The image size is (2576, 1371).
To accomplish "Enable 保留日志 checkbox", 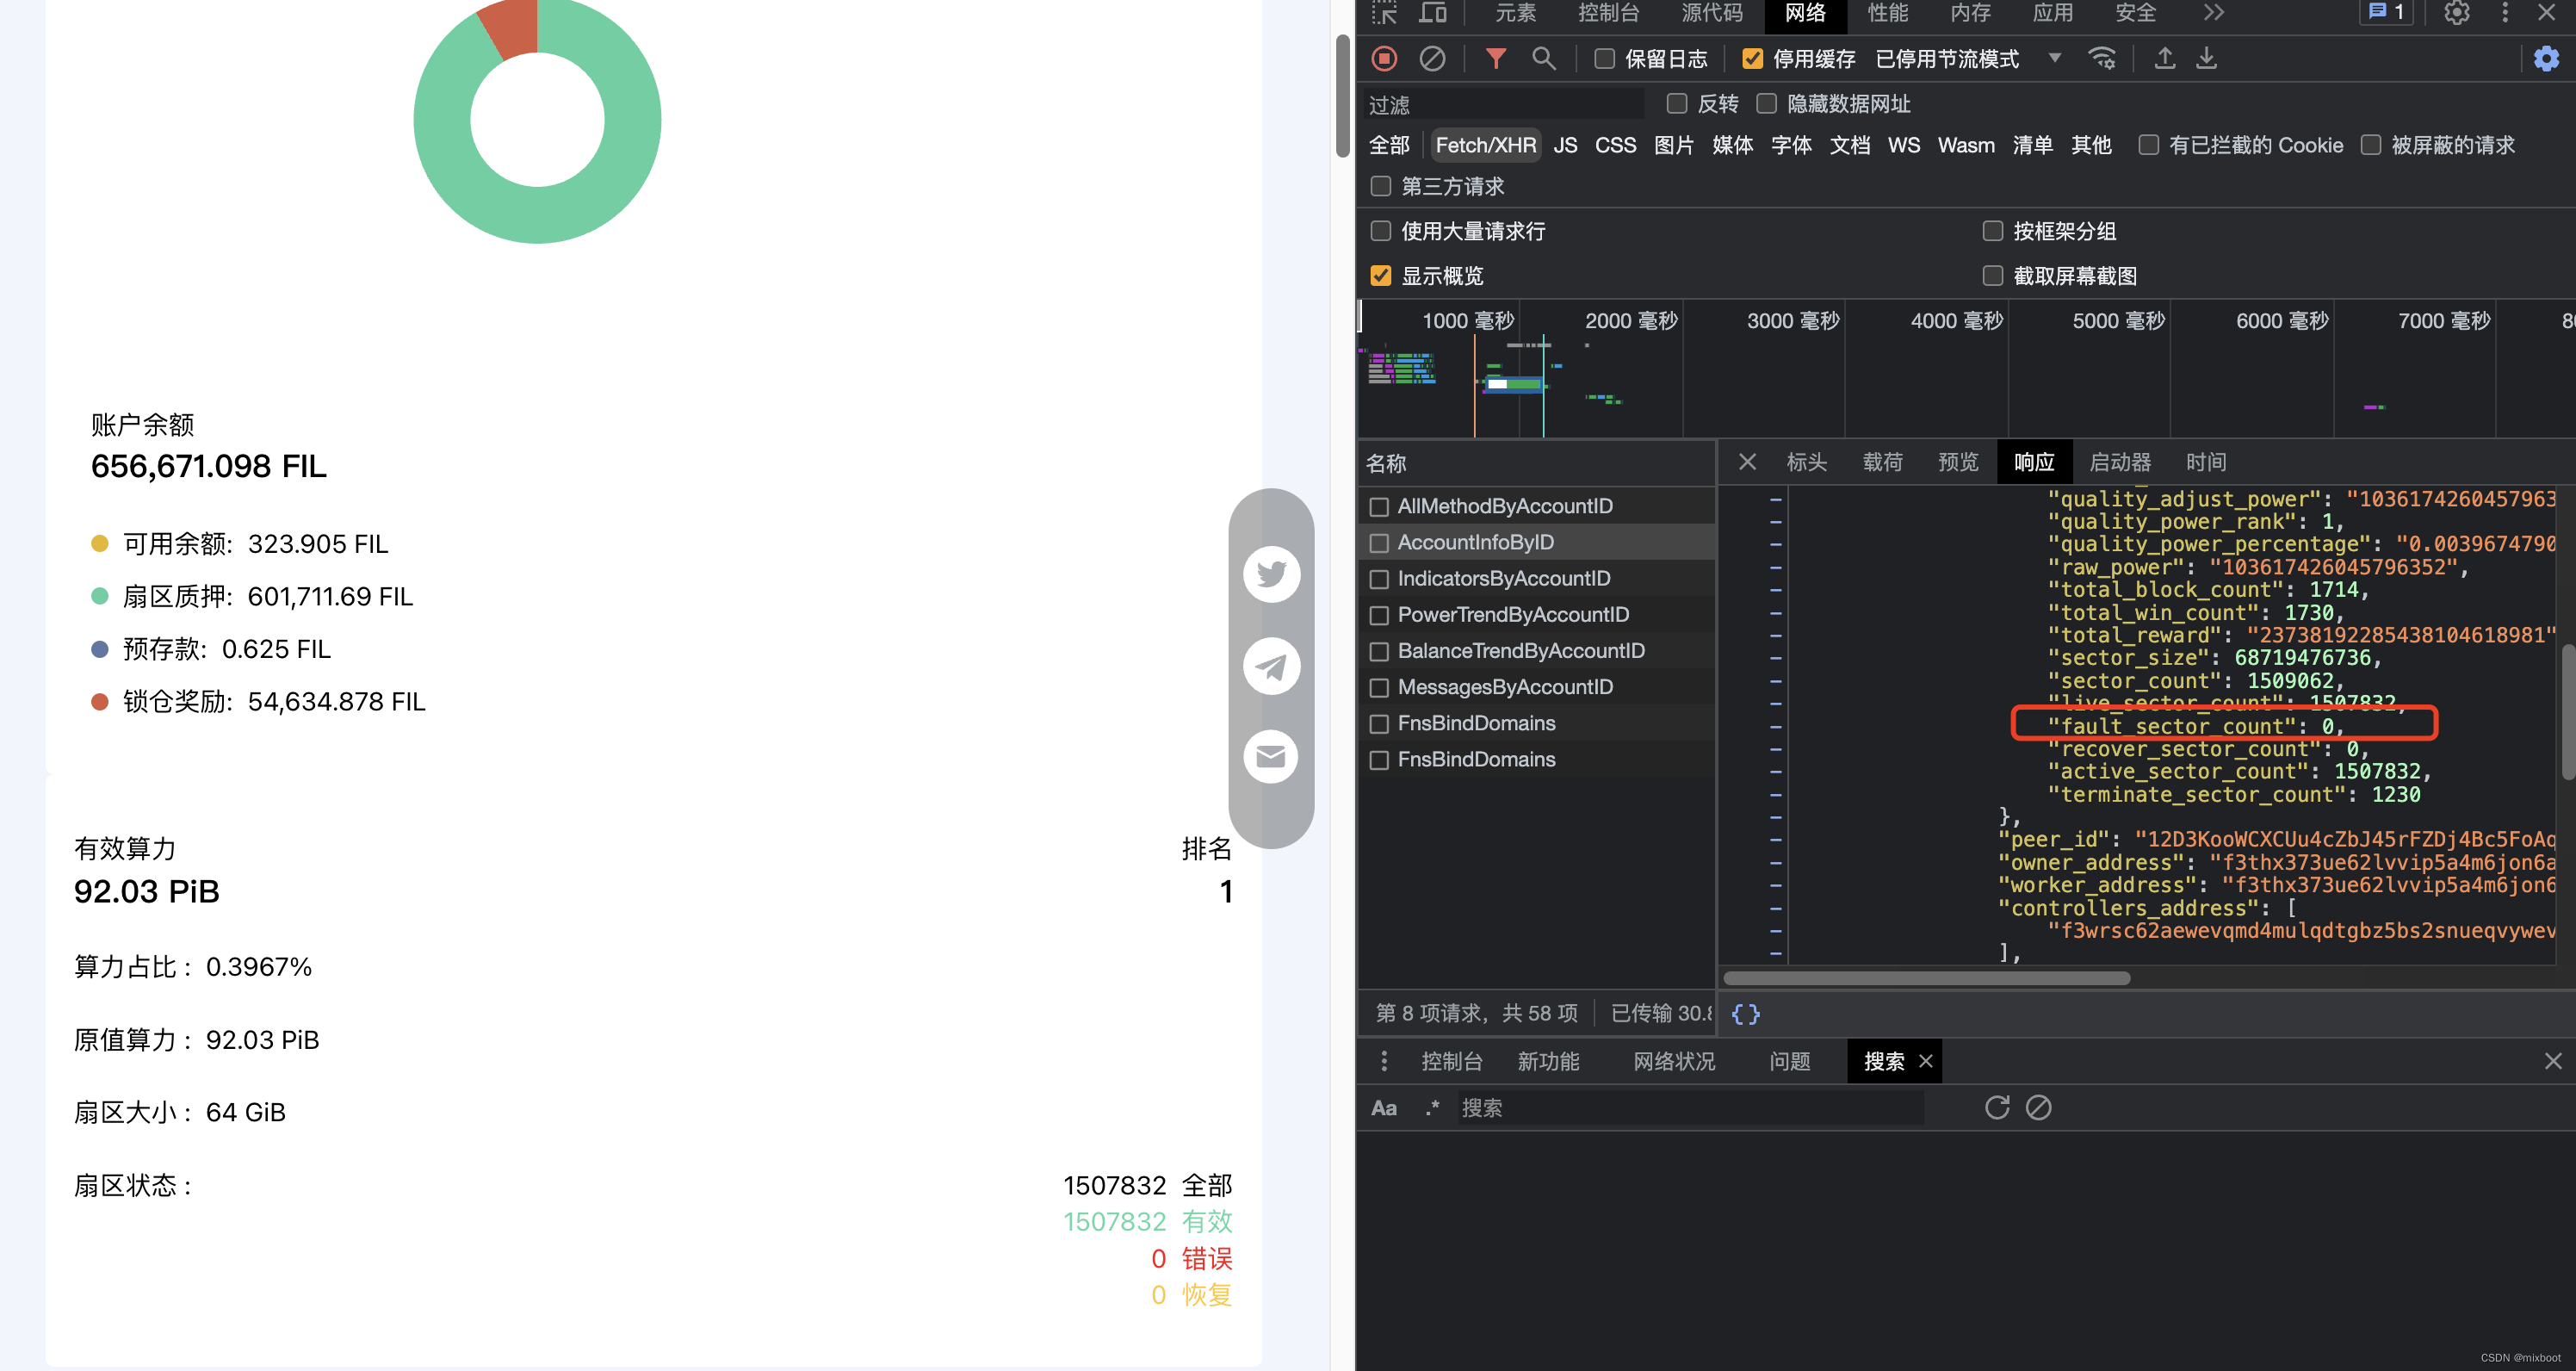I will (1604, 59).
